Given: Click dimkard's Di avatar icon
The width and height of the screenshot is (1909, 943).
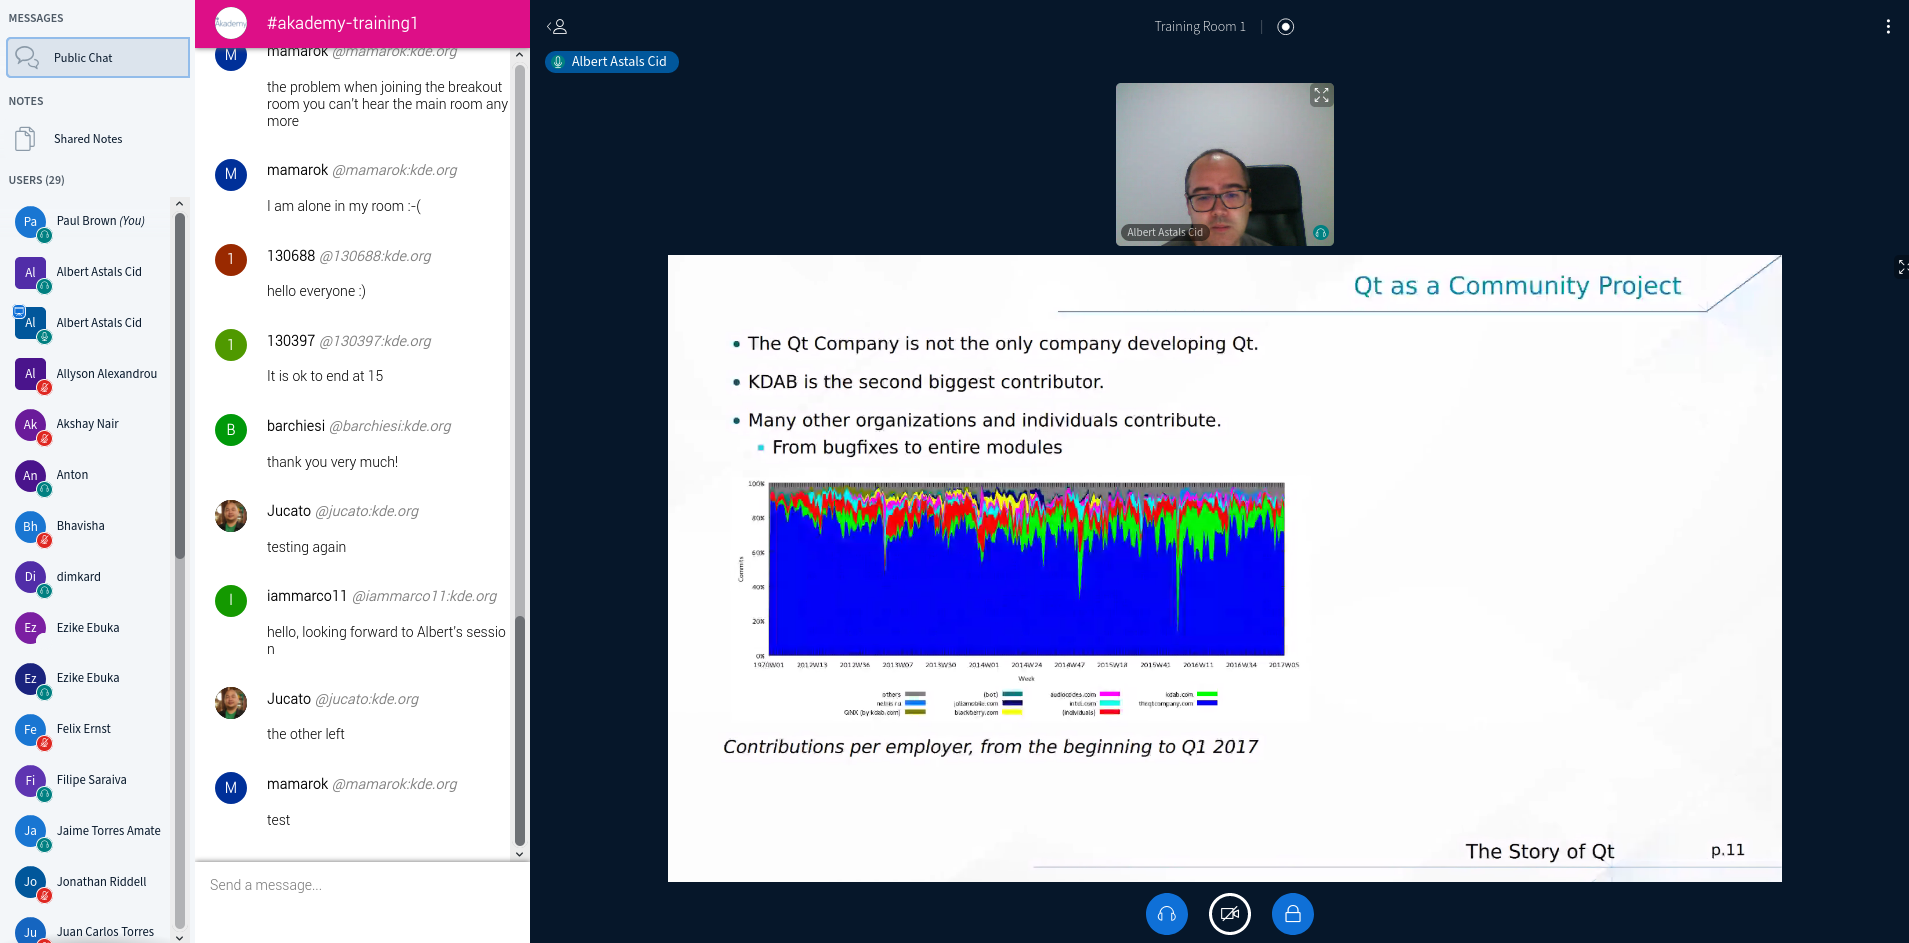Looking at the screenshot, I should [x=30, y=577].
